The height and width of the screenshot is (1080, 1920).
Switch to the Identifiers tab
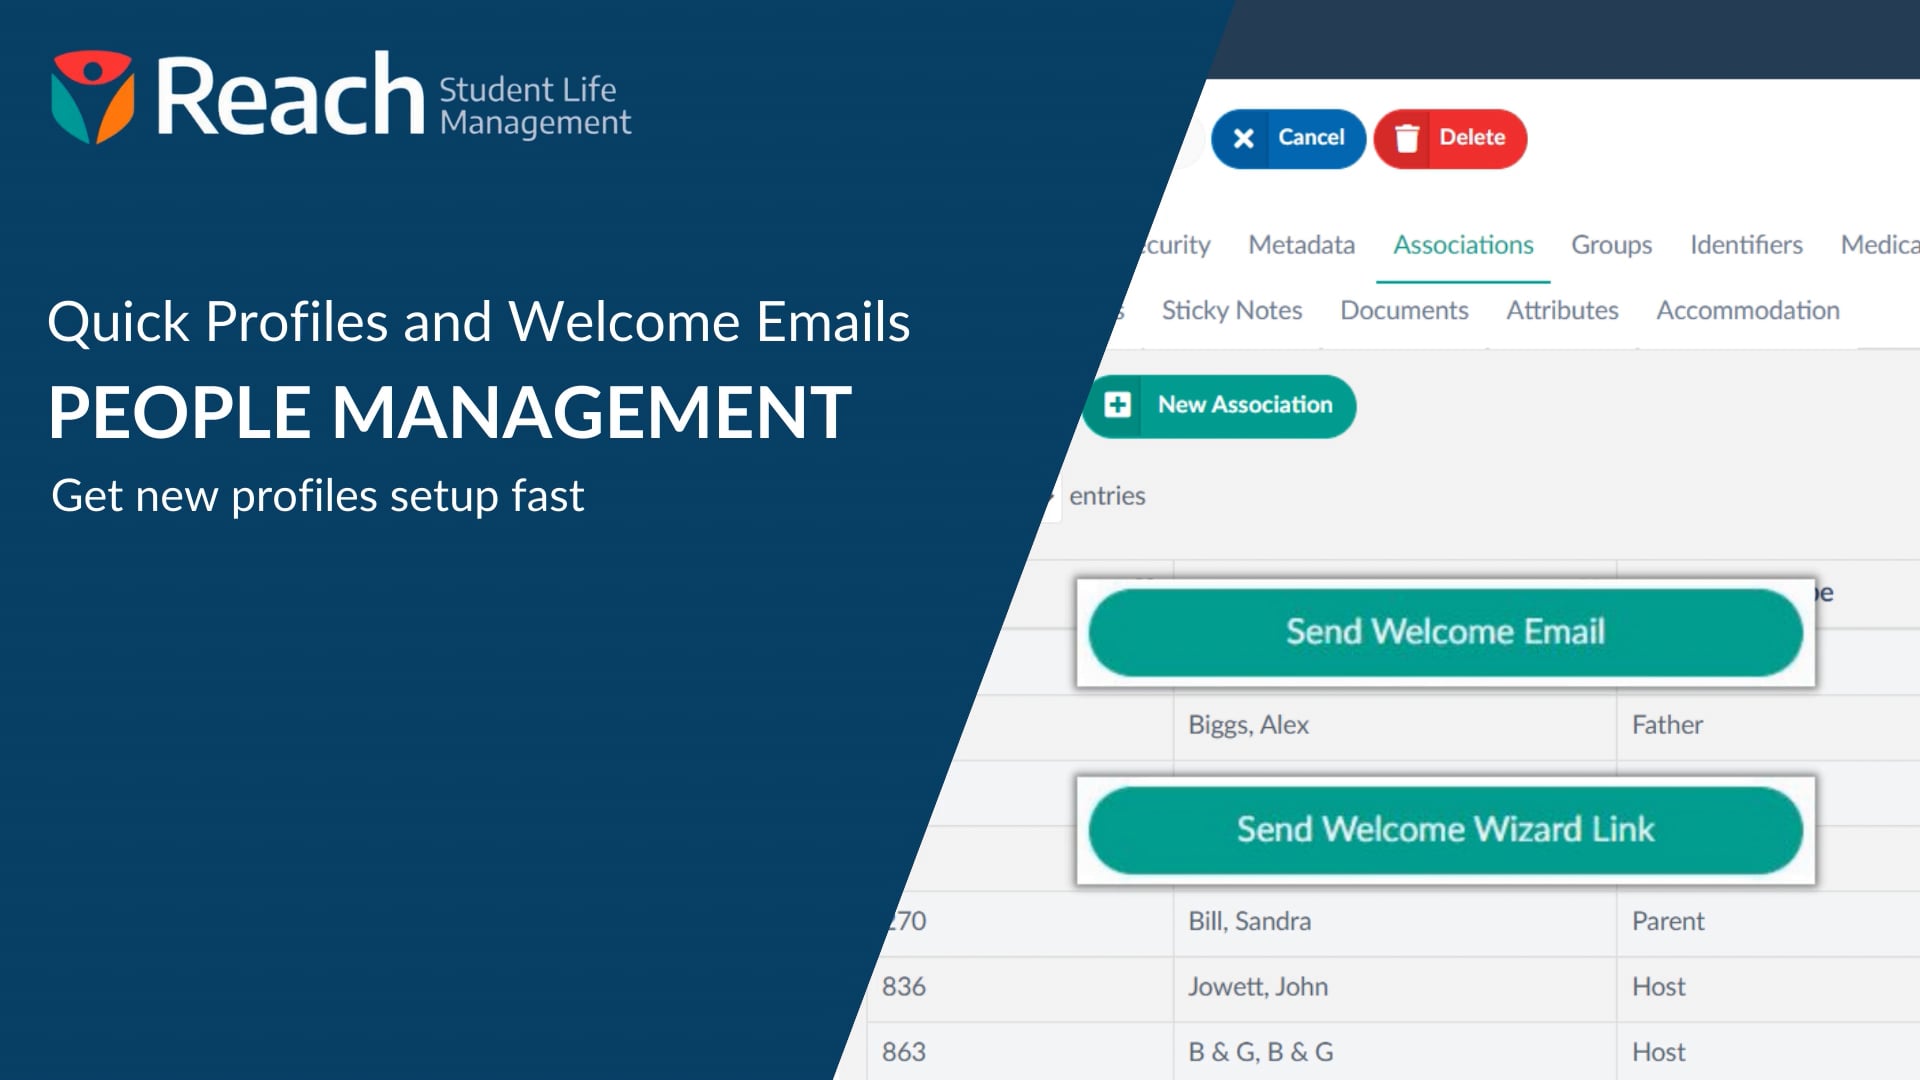1746,245
